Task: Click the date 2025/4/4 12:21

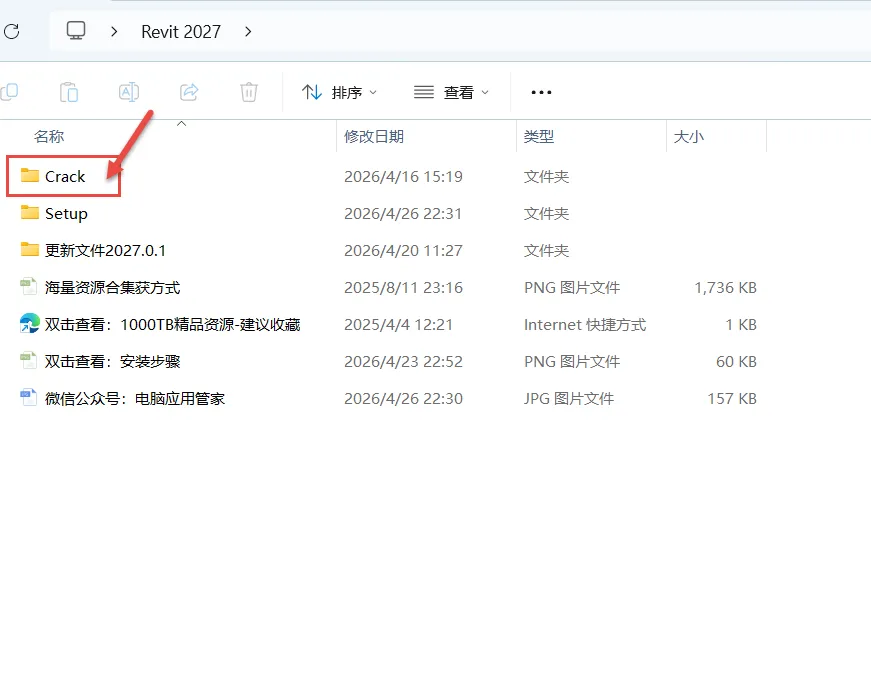Action: tap(398, 324)
